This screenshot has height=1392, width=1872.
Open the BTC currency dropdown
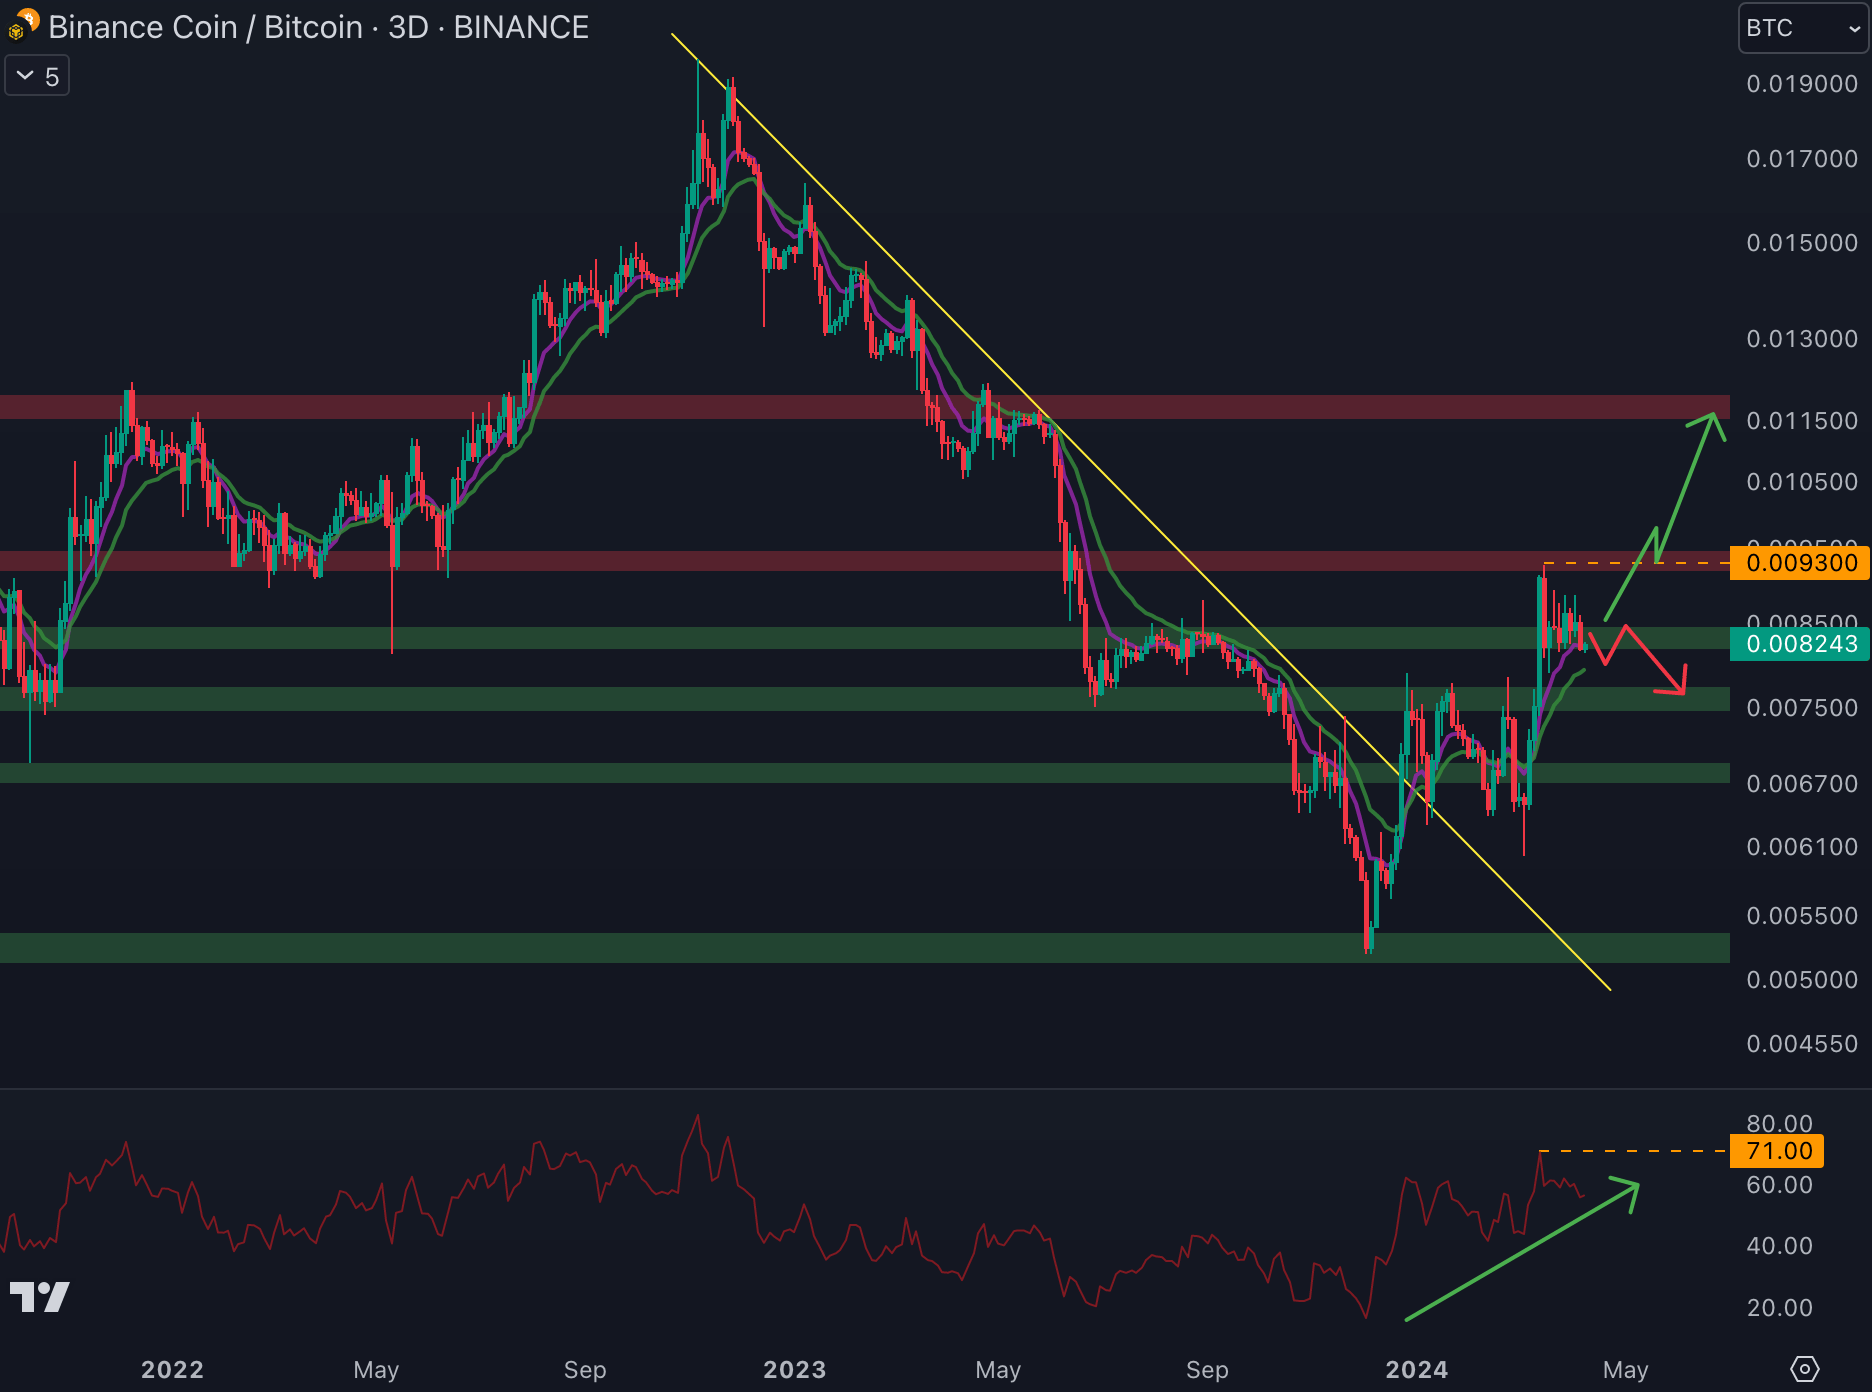click(1802, 28)
